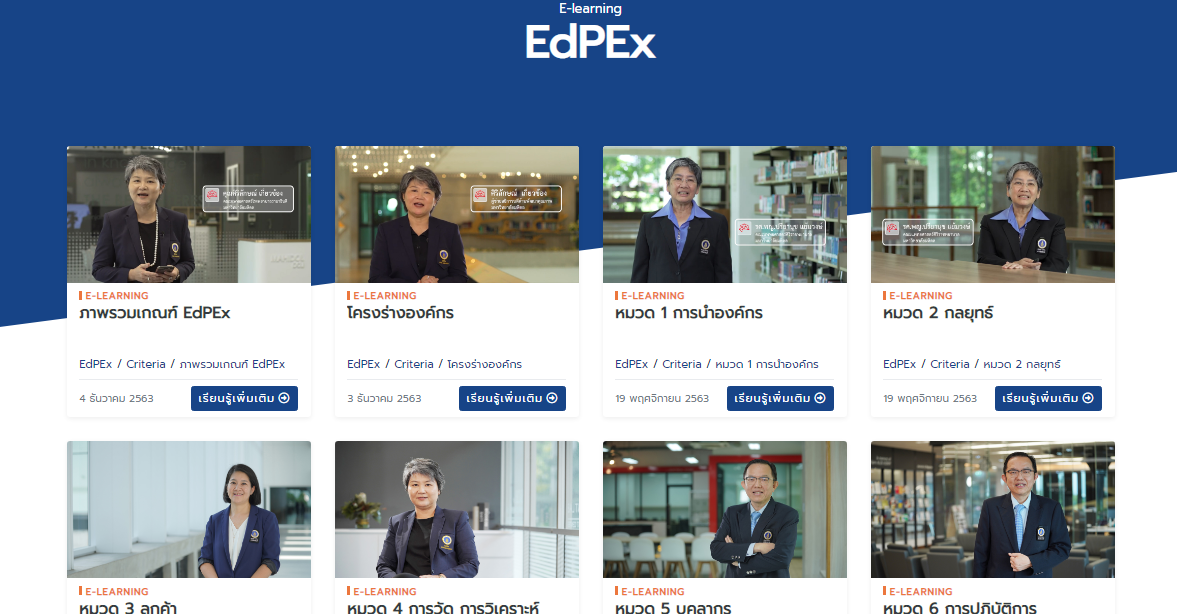Image resolution: width=1177 pixels, height=614 pixels.
Task: Open the หมวด 3 ลูกค้า thumbnail image
Action: (189, 510)
